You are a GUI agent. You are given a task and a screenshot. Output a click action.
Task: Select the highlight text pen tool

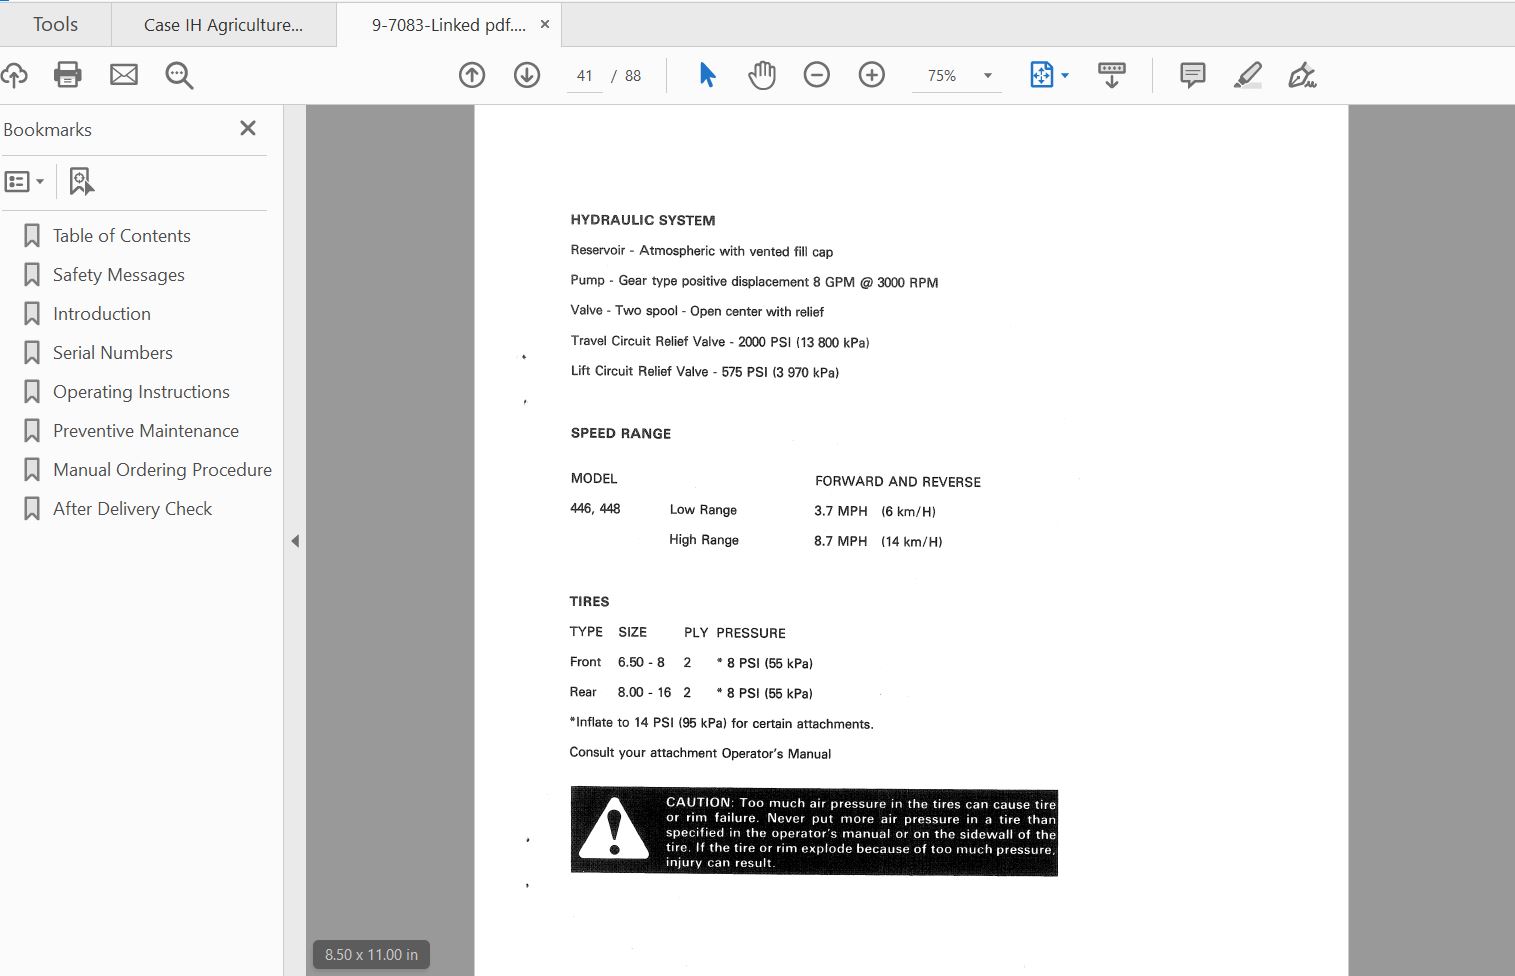(1247, 75)
